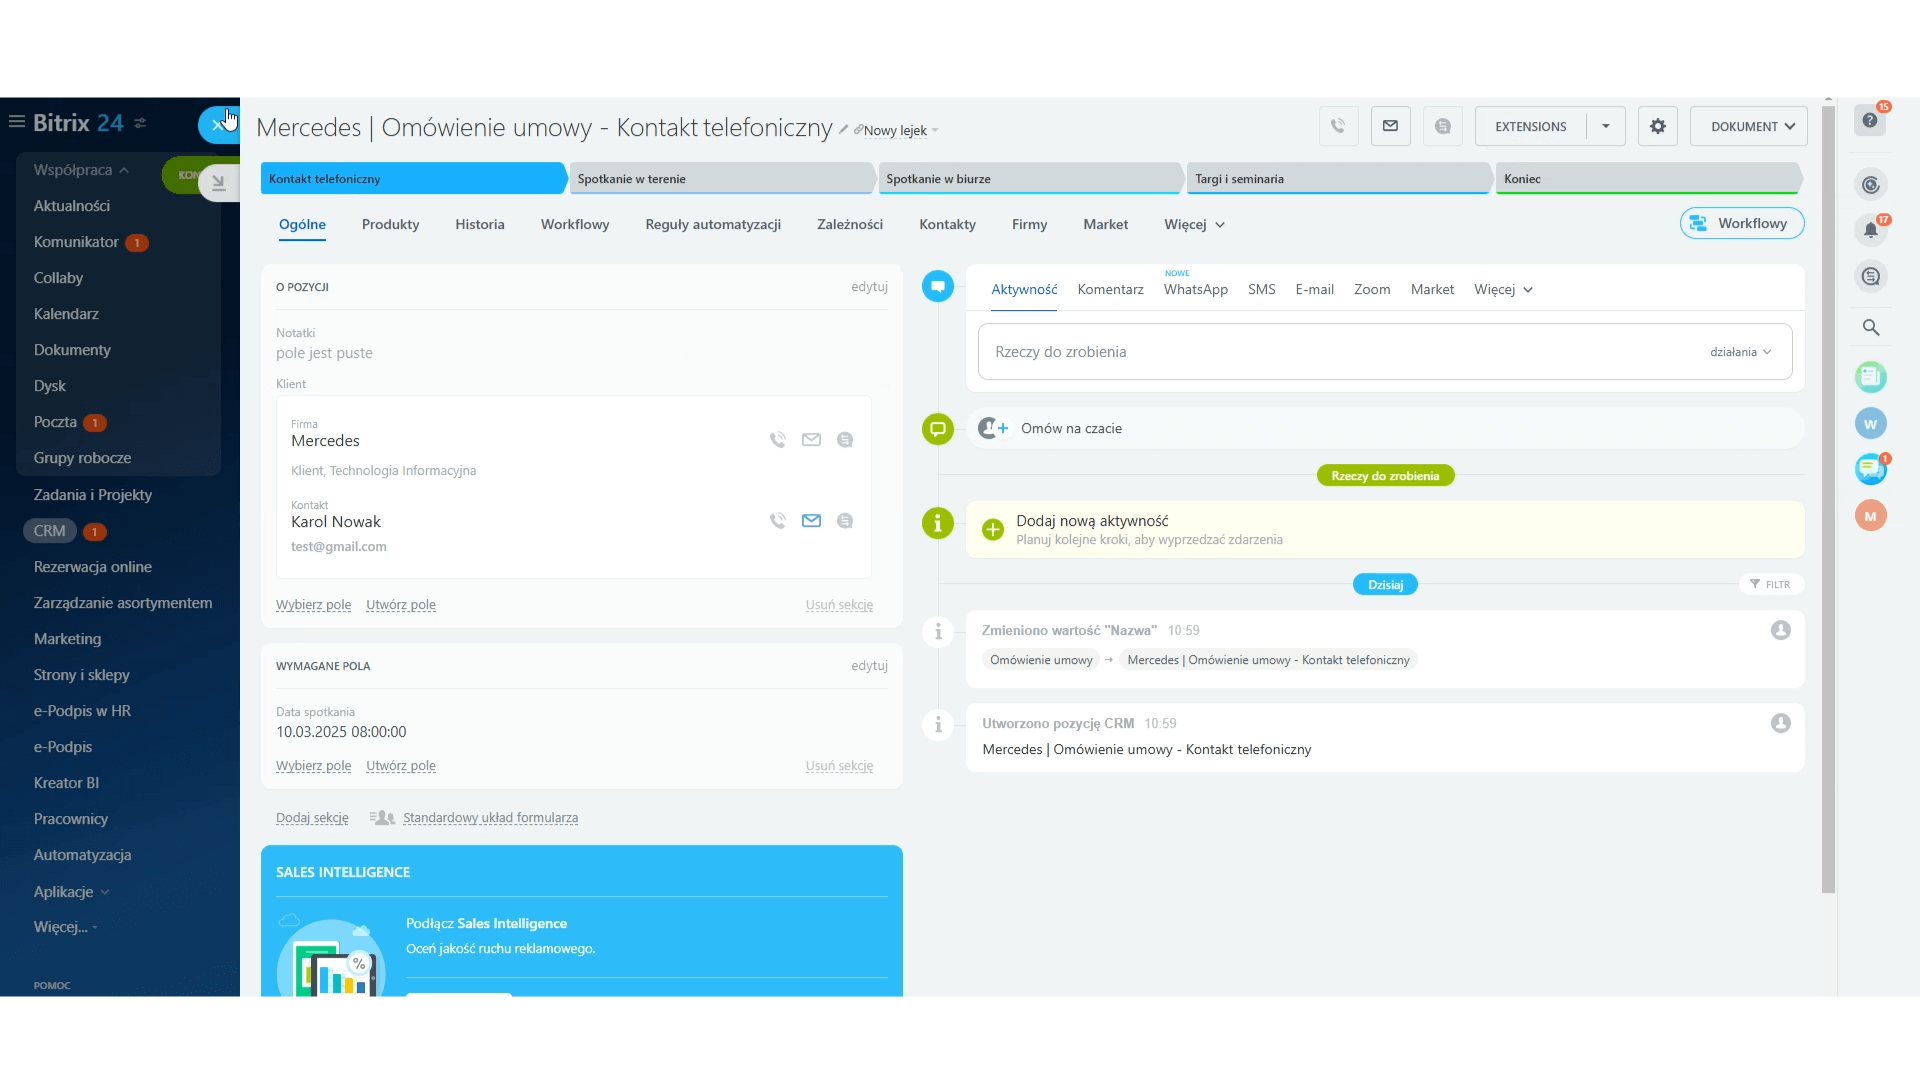The image size is (1920, 1080).
Task: Click edytuj in O POZYCJI section
Action: [x=869, y=287]
